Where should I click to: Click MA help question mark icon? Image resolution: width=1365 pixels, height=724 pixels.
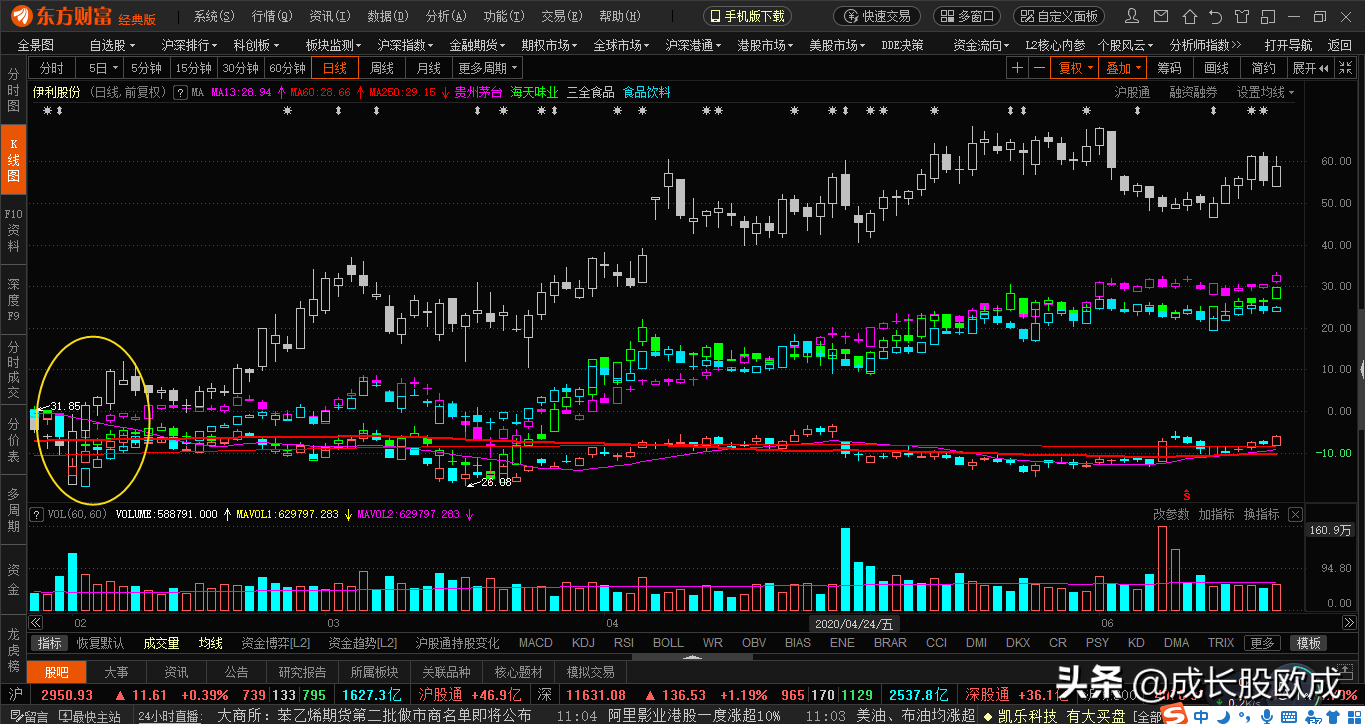coord(180,92)
